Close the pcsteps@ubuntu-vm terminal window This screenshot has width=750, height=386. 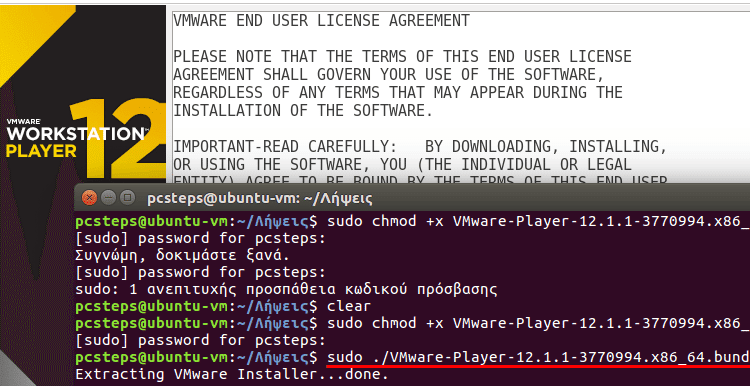(89, 197)
